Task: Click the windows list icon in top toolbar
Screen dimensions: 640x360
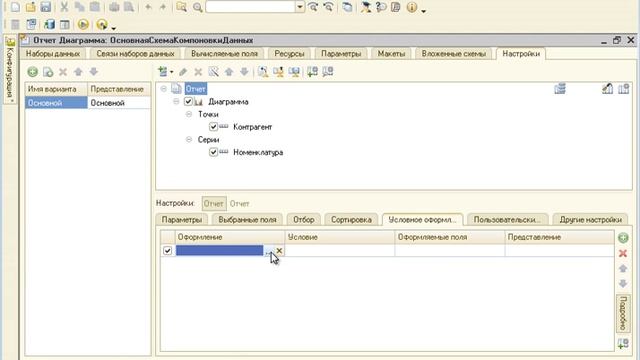Action: coord(347,7)
